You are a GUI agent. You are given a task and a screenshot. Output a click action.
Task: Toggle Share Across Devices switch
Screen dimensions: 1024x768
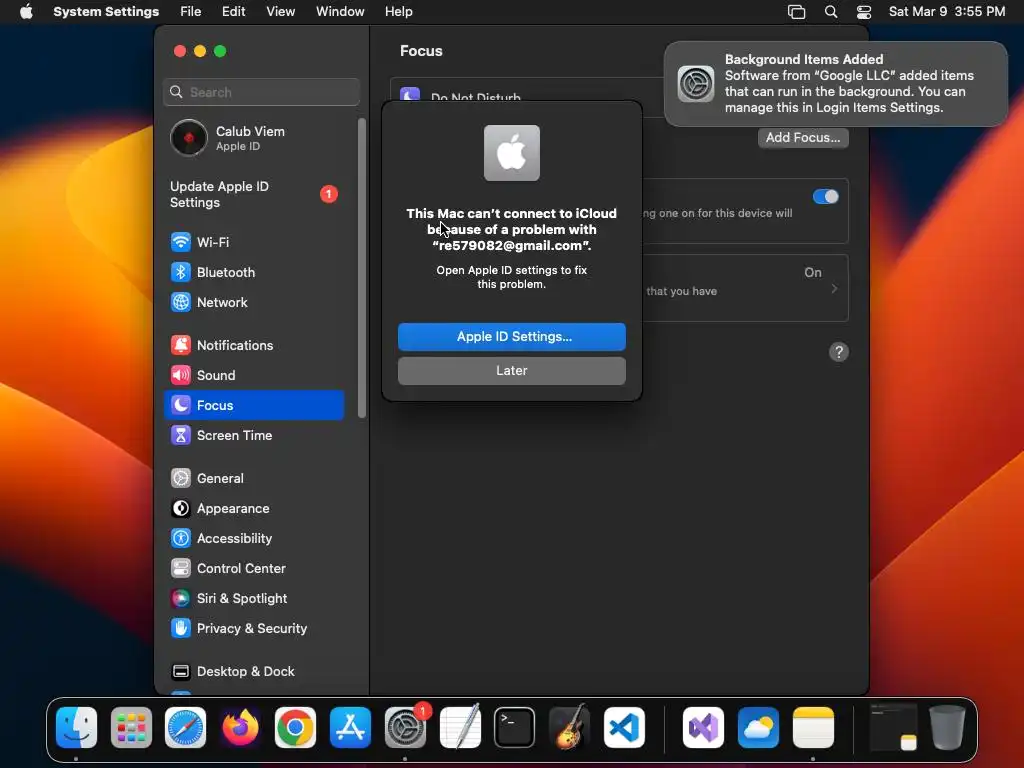pos(825,197)
